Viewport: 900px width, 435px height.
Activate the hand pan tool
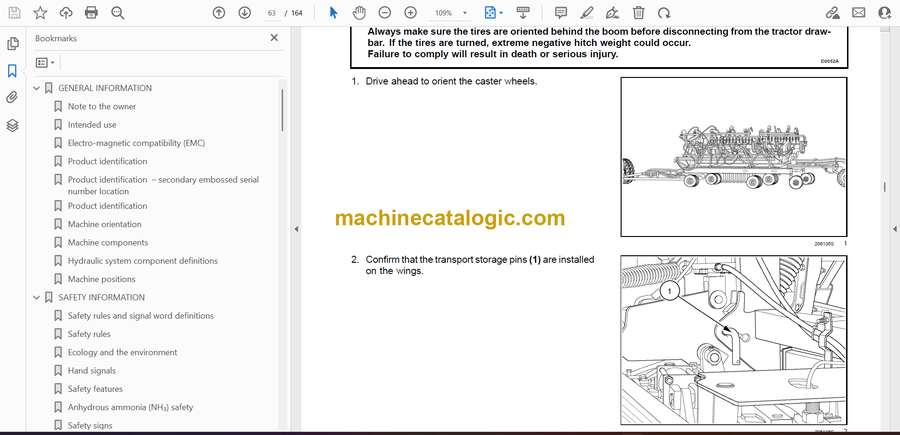point(359,13)
